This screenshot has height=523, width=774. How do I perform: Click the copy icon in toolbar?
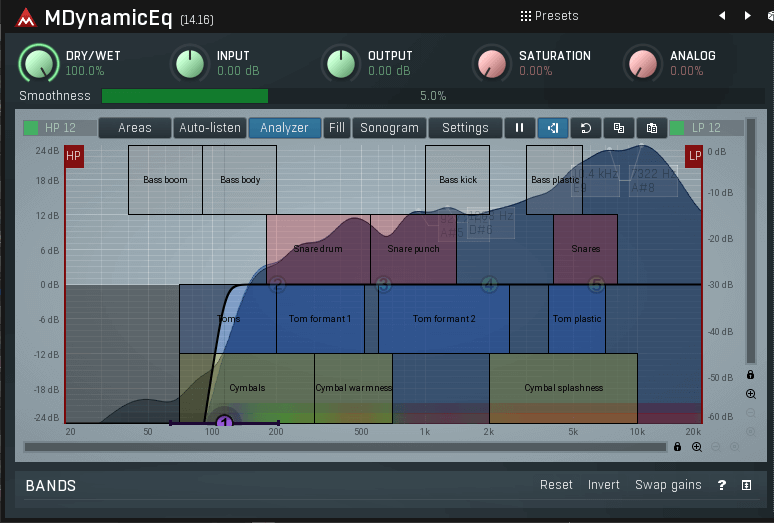coord(619,128)
